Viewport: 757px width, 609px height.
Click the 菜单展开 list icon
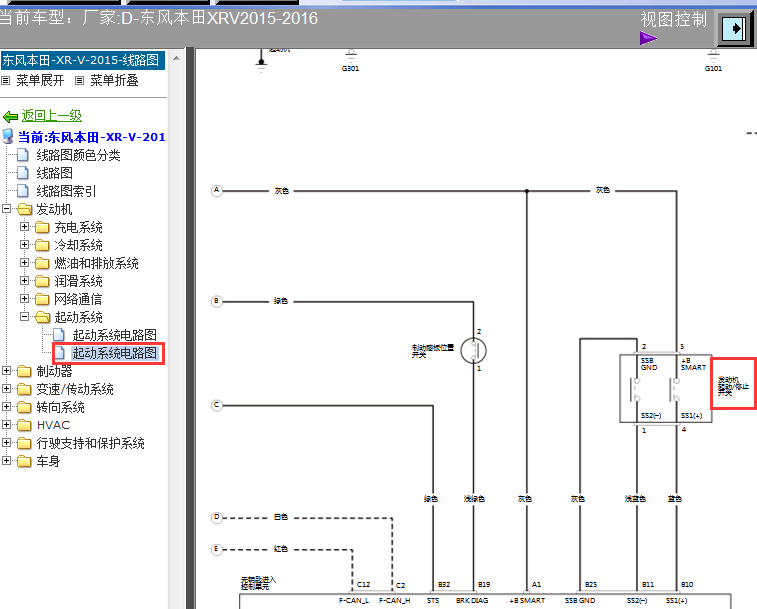coord(6,81)
